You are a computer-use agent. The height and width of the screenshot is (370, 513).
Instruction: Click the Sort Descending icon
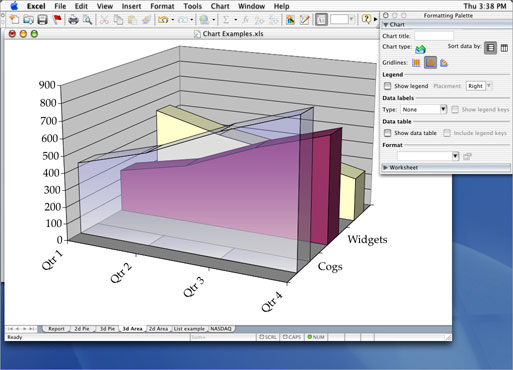click(x=273, y=20)
